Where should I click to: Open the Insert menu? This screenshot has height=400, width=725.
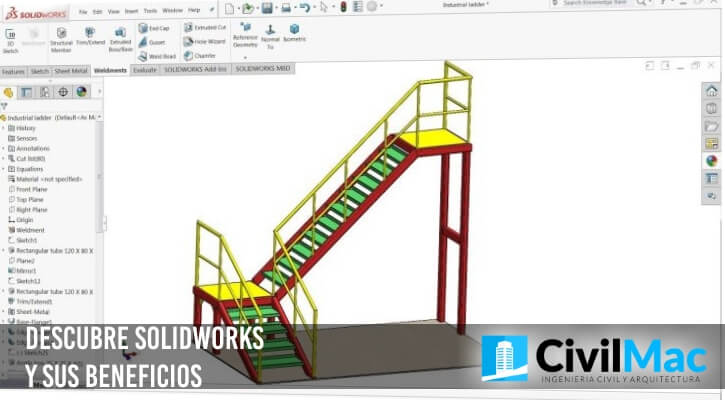(129, 9)
